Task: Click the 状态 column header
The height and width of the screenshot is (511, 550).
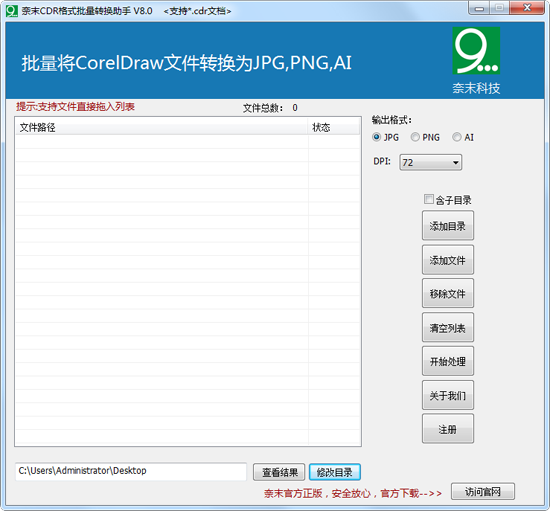Action: point(334,127)
